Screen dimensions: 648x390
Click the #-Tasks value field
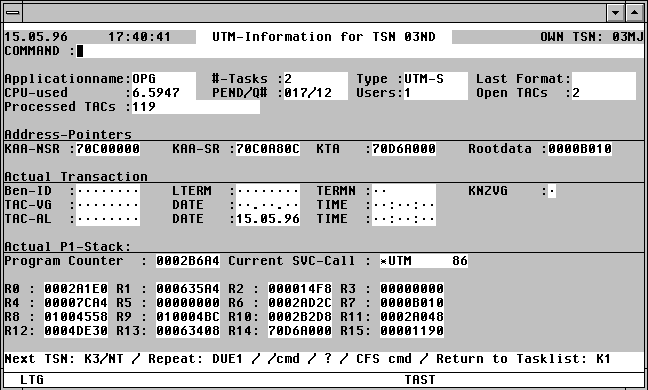tap(316, 79)
